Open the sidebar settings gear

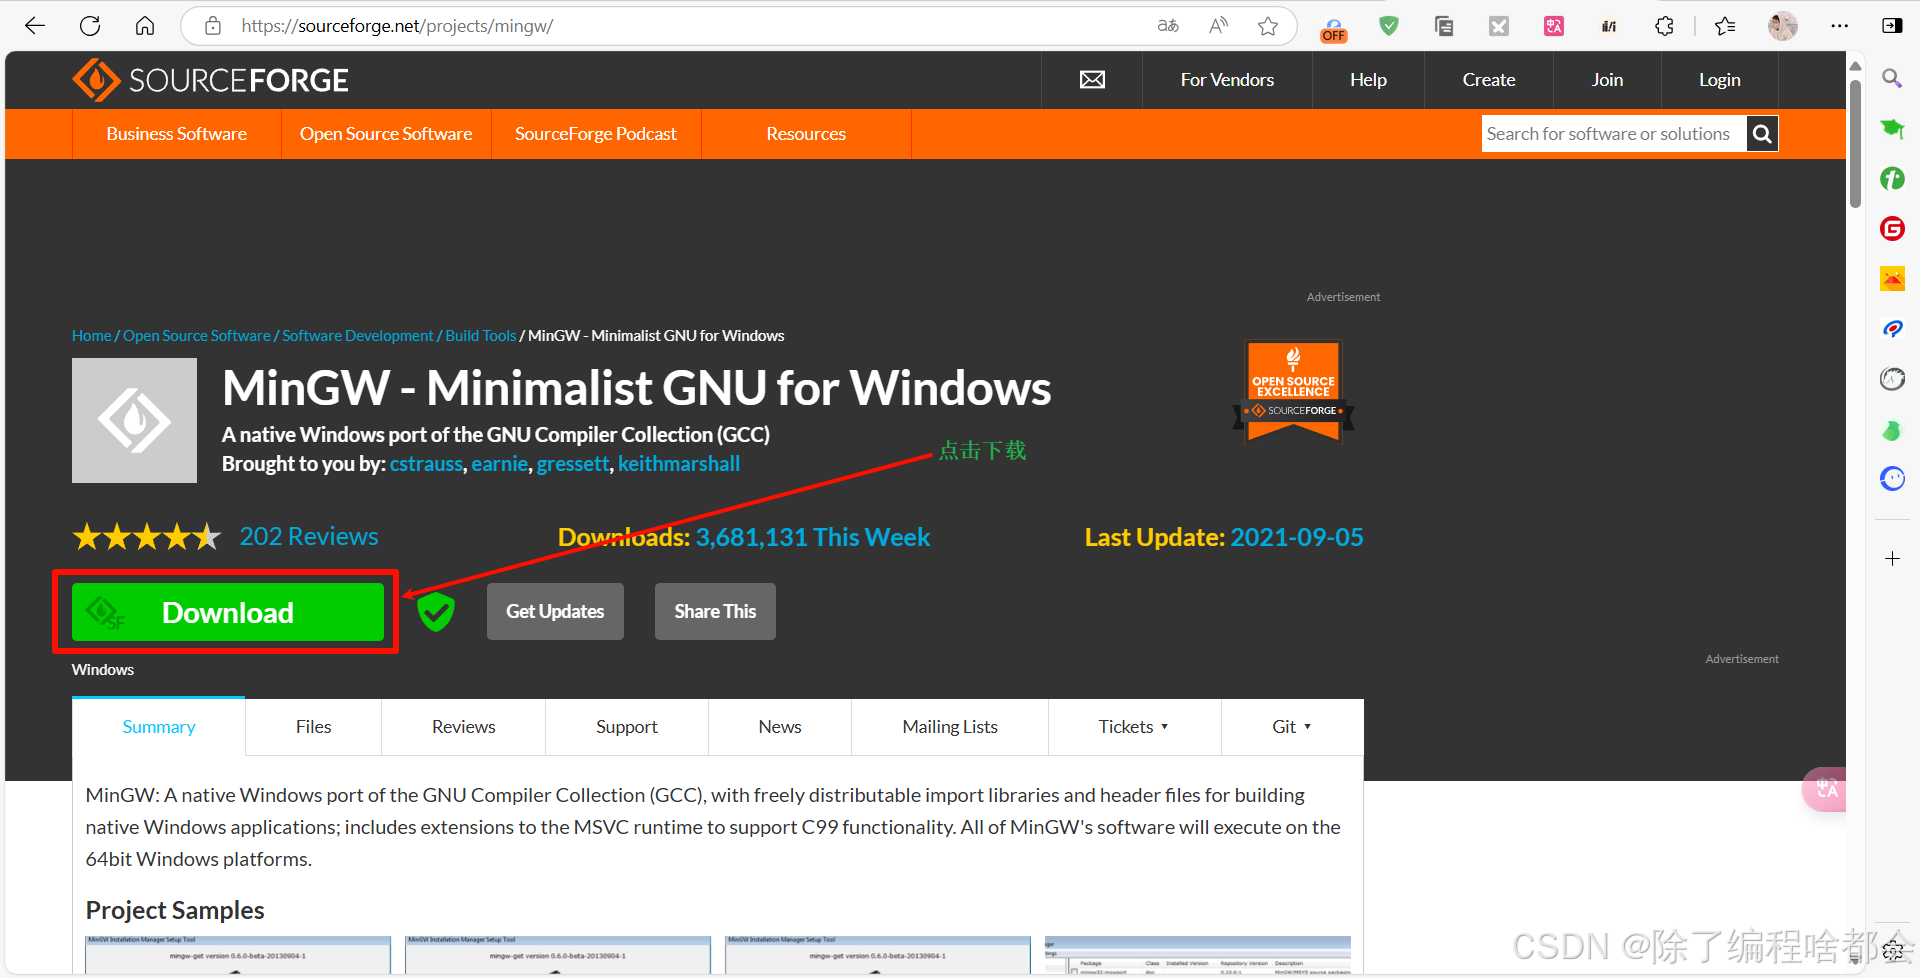[x=1892, y=950]
